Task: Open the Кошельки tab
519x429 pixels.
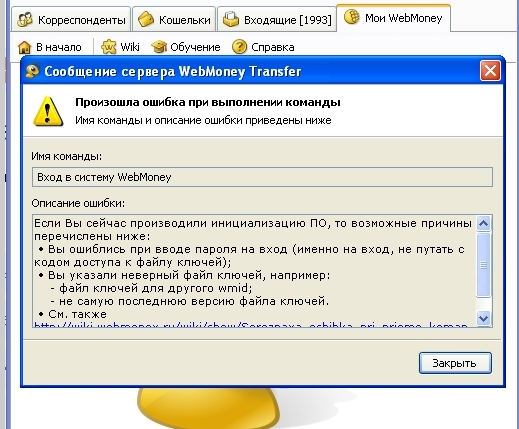Action: (174, 19)
